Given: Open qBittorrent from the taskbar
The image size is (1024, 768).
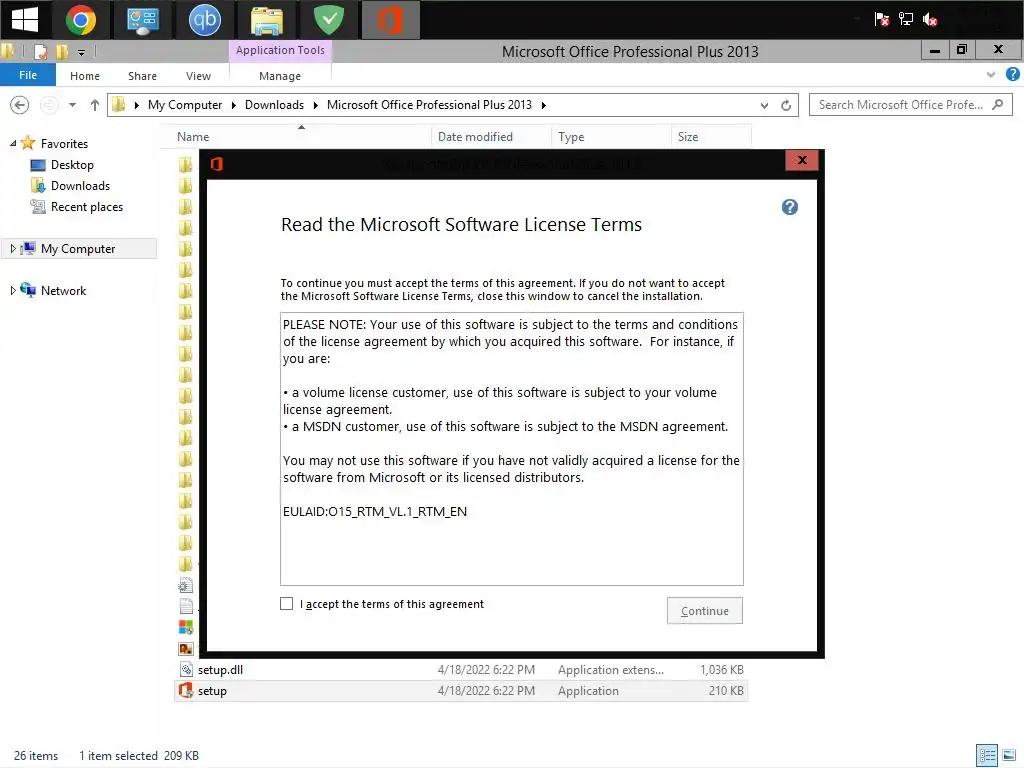Looking at the screenshot, I should [204, 20].
